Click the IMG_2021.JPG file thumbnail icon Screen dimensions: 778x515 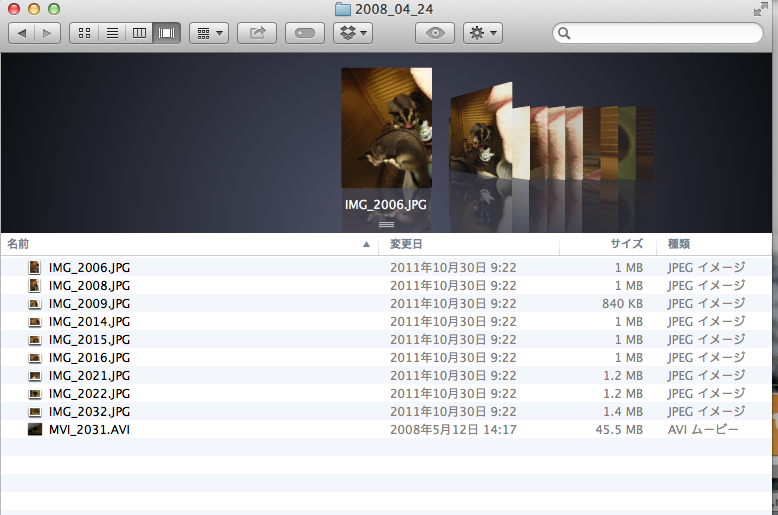(x=35, y=376)
